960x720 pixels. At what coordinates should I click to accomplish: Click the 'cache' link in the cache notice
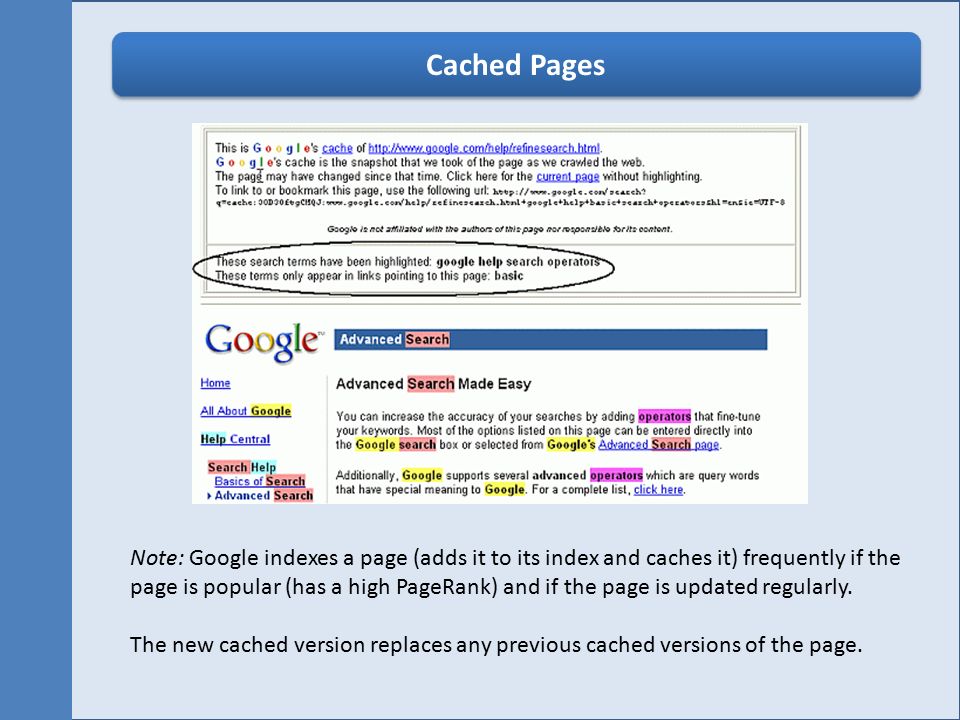point(337,148)
